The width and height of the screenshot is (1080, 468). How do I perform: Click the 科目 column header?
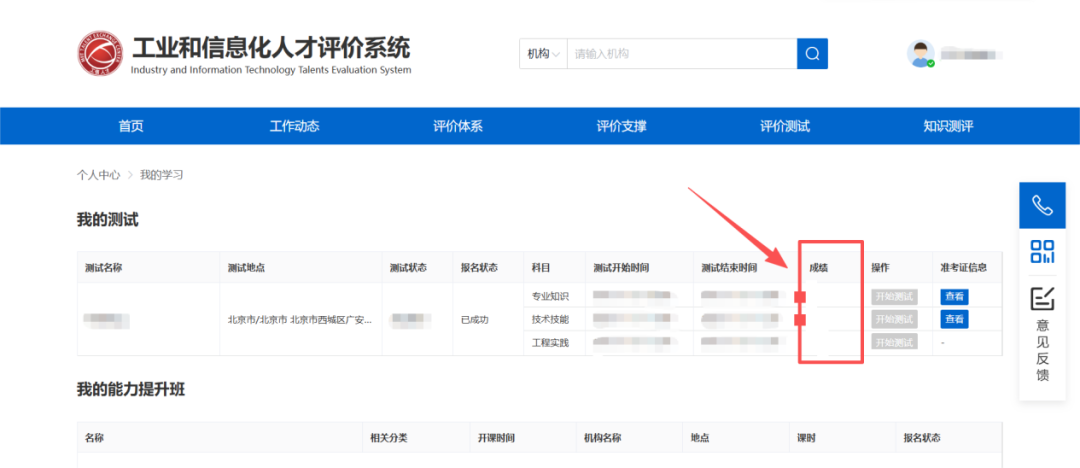541,267
